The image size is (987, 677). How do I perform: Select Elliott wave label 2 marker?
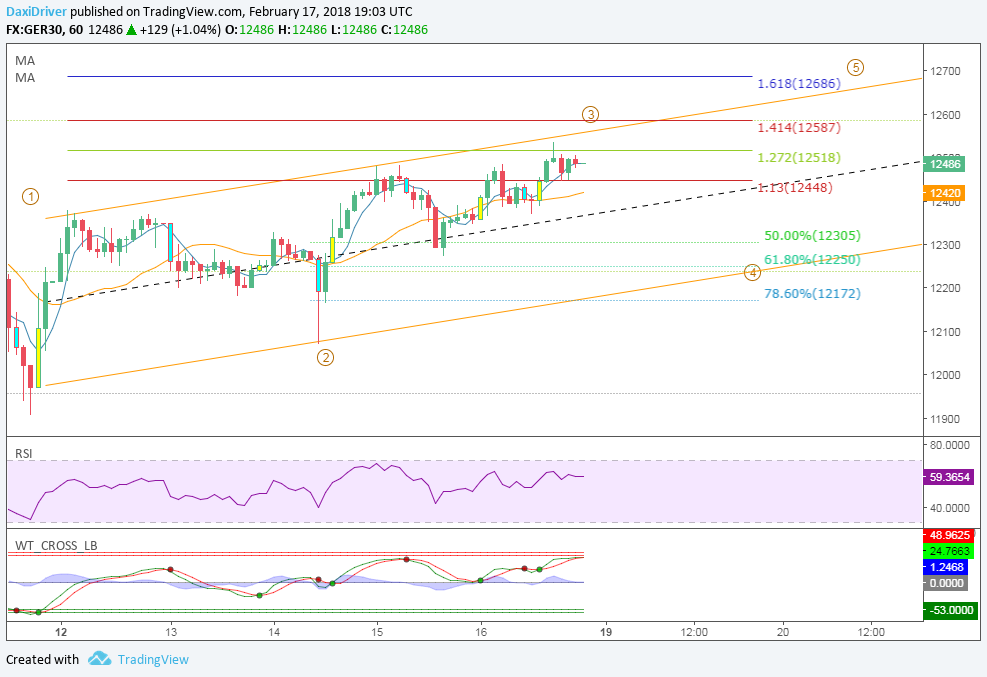pyautogui.click(x=325, y=357)
